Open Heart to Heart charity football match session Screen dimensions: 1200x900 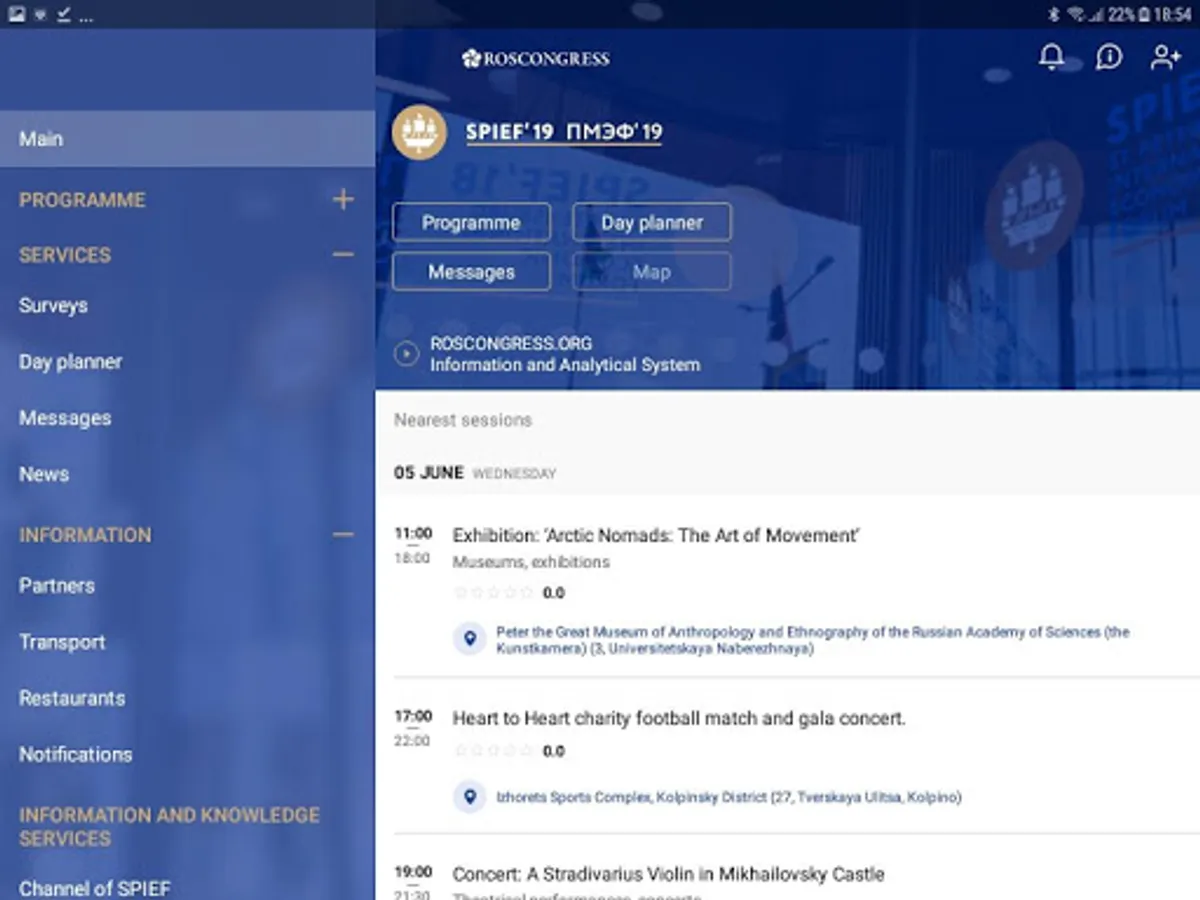coord(679,718)
